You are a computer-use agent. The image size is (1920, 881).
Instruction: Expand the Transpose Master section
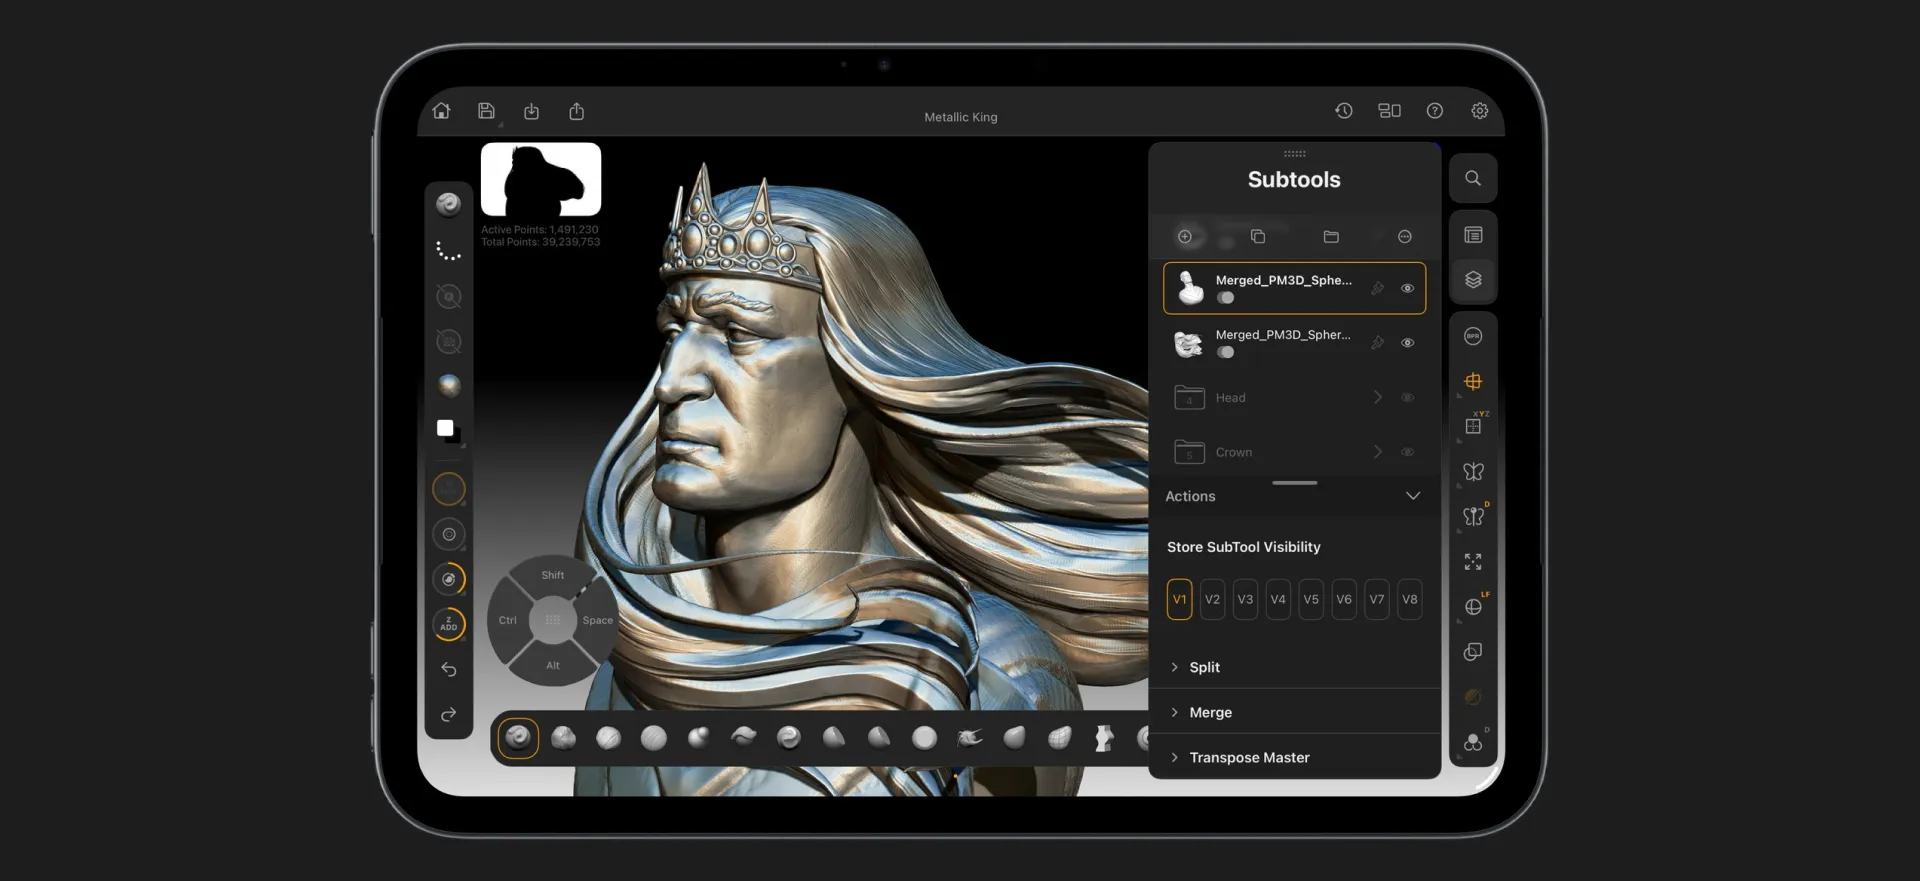pyautogui.click(x=1294, y=757)
